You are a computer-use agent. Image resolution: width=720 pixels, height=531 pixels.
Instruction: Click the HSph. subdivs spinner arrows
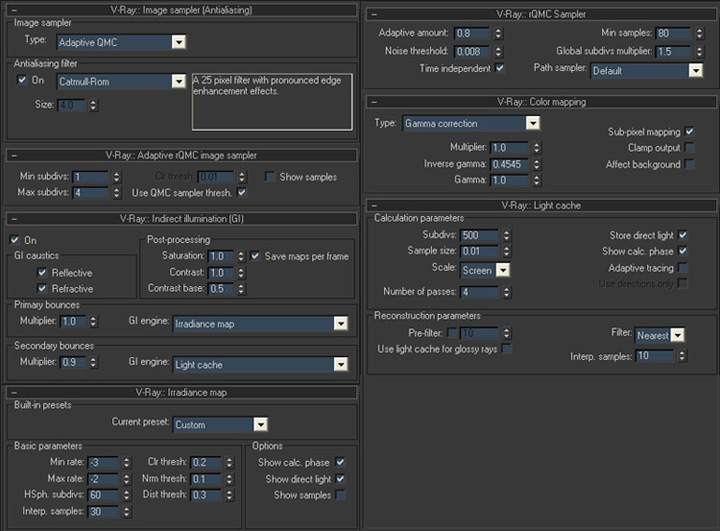[125, 495]
